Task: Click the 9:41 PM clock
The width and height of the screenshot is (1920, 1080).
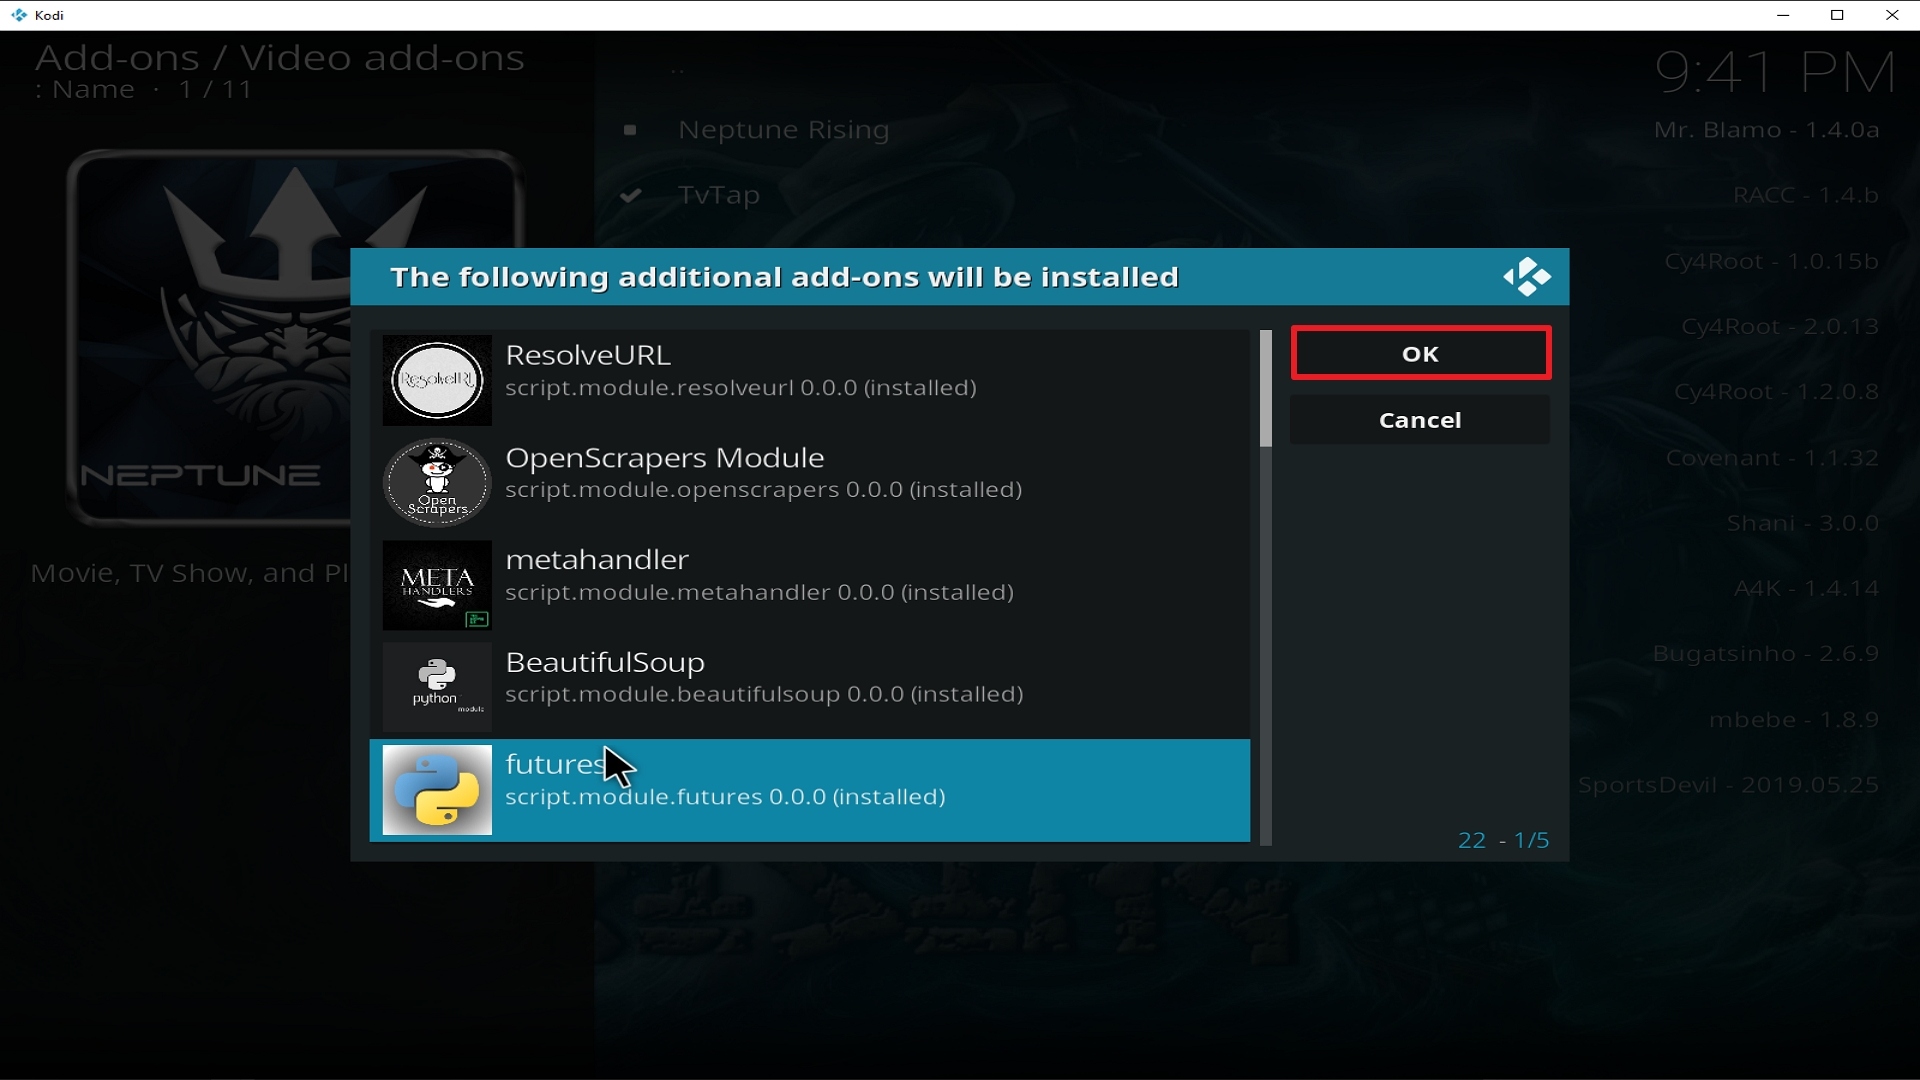Action: pyautogui.click(x=1775, y=73)
